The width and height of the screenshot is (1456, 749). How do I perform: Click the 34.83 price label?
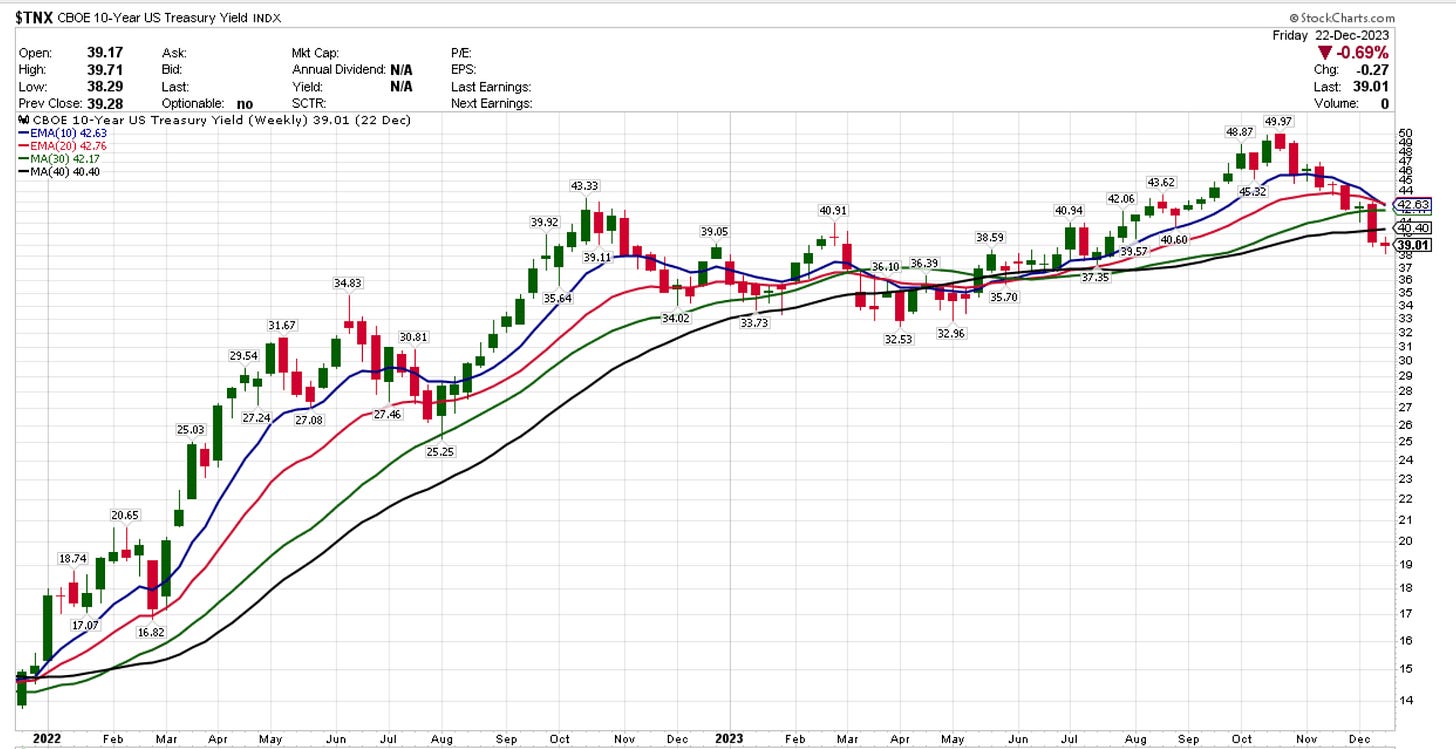pos(348,283)
